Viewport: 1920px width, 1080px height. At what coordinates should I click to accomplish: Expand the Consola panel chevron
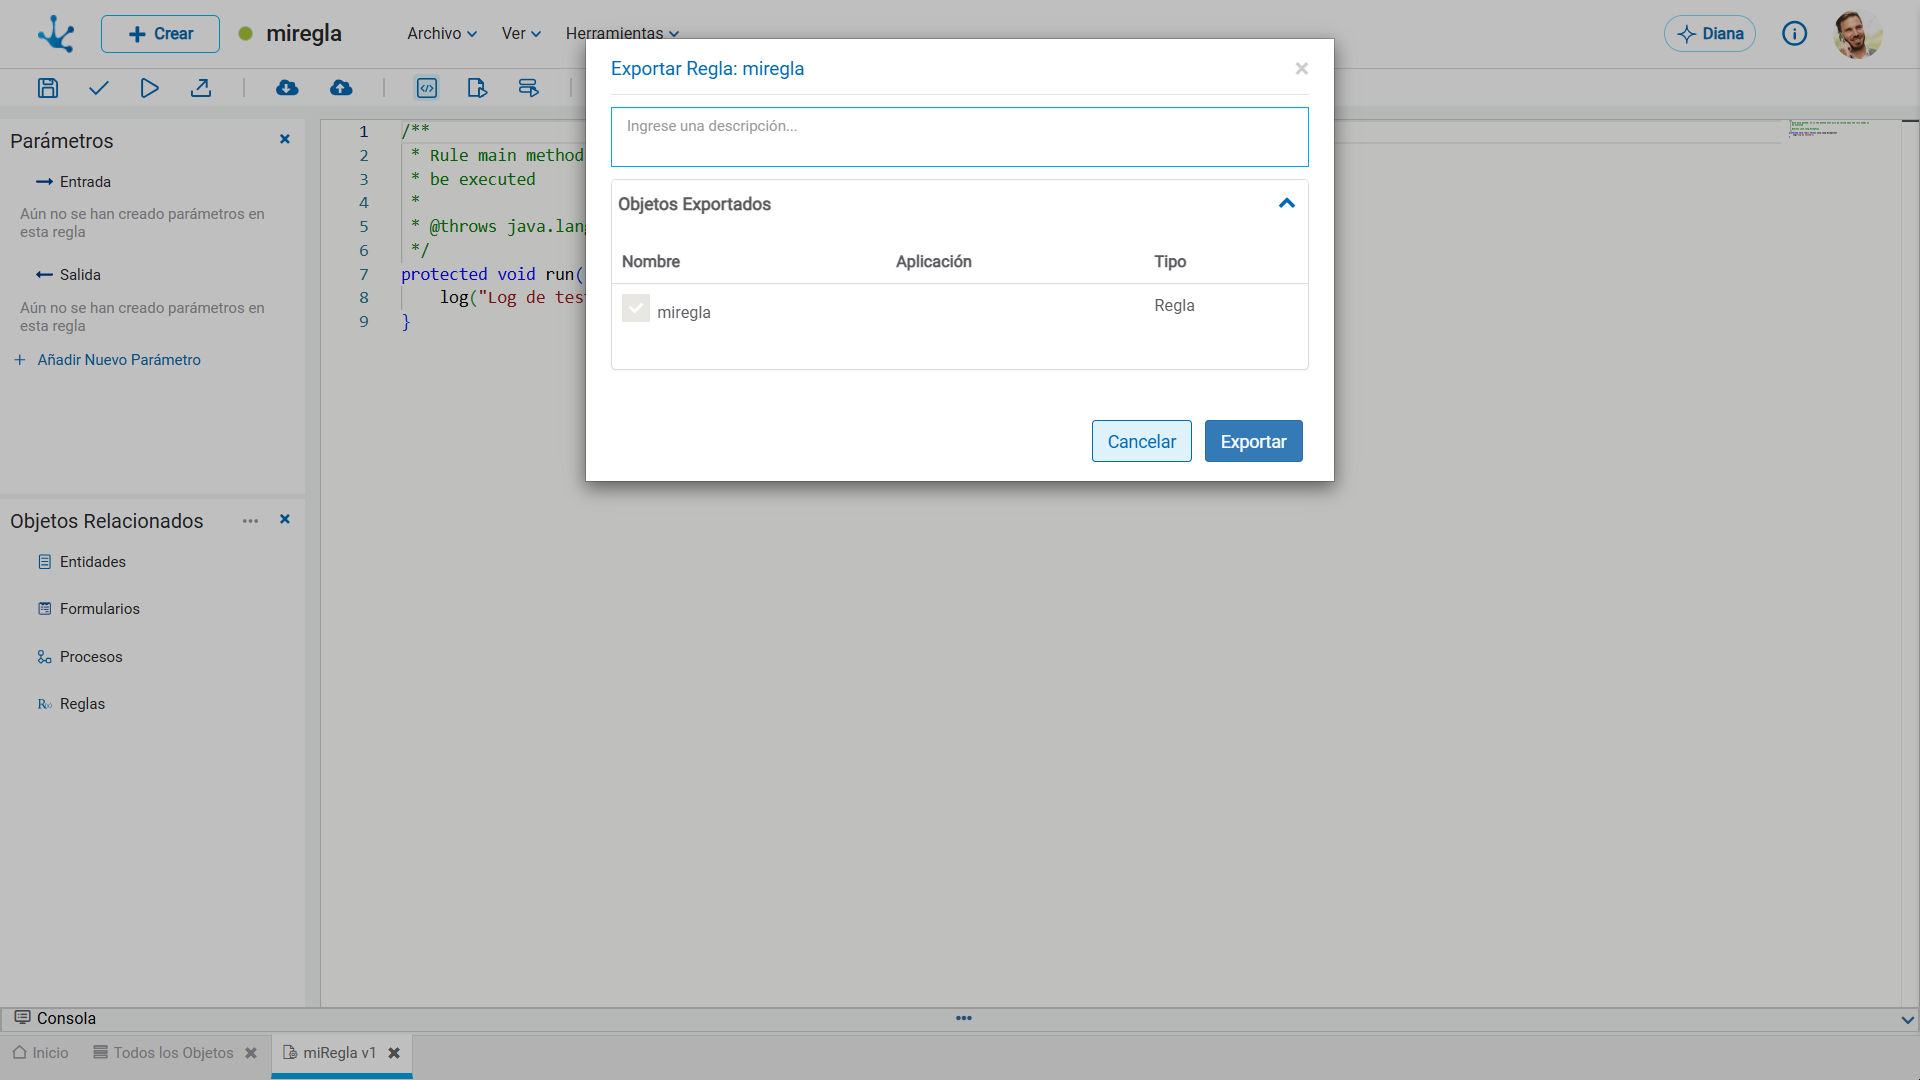click(1907, 1020)
